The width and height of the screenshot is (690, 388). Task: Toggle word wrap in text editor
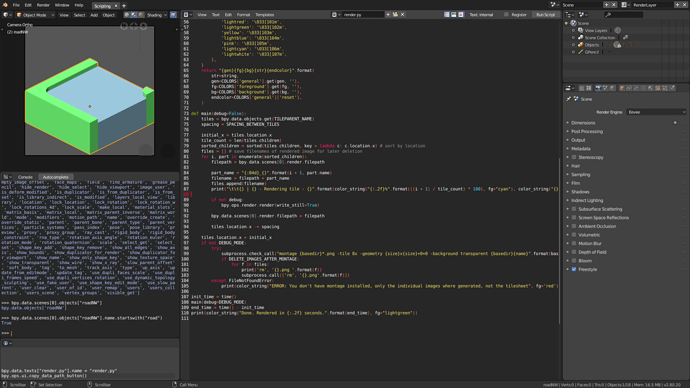point(454,15)
